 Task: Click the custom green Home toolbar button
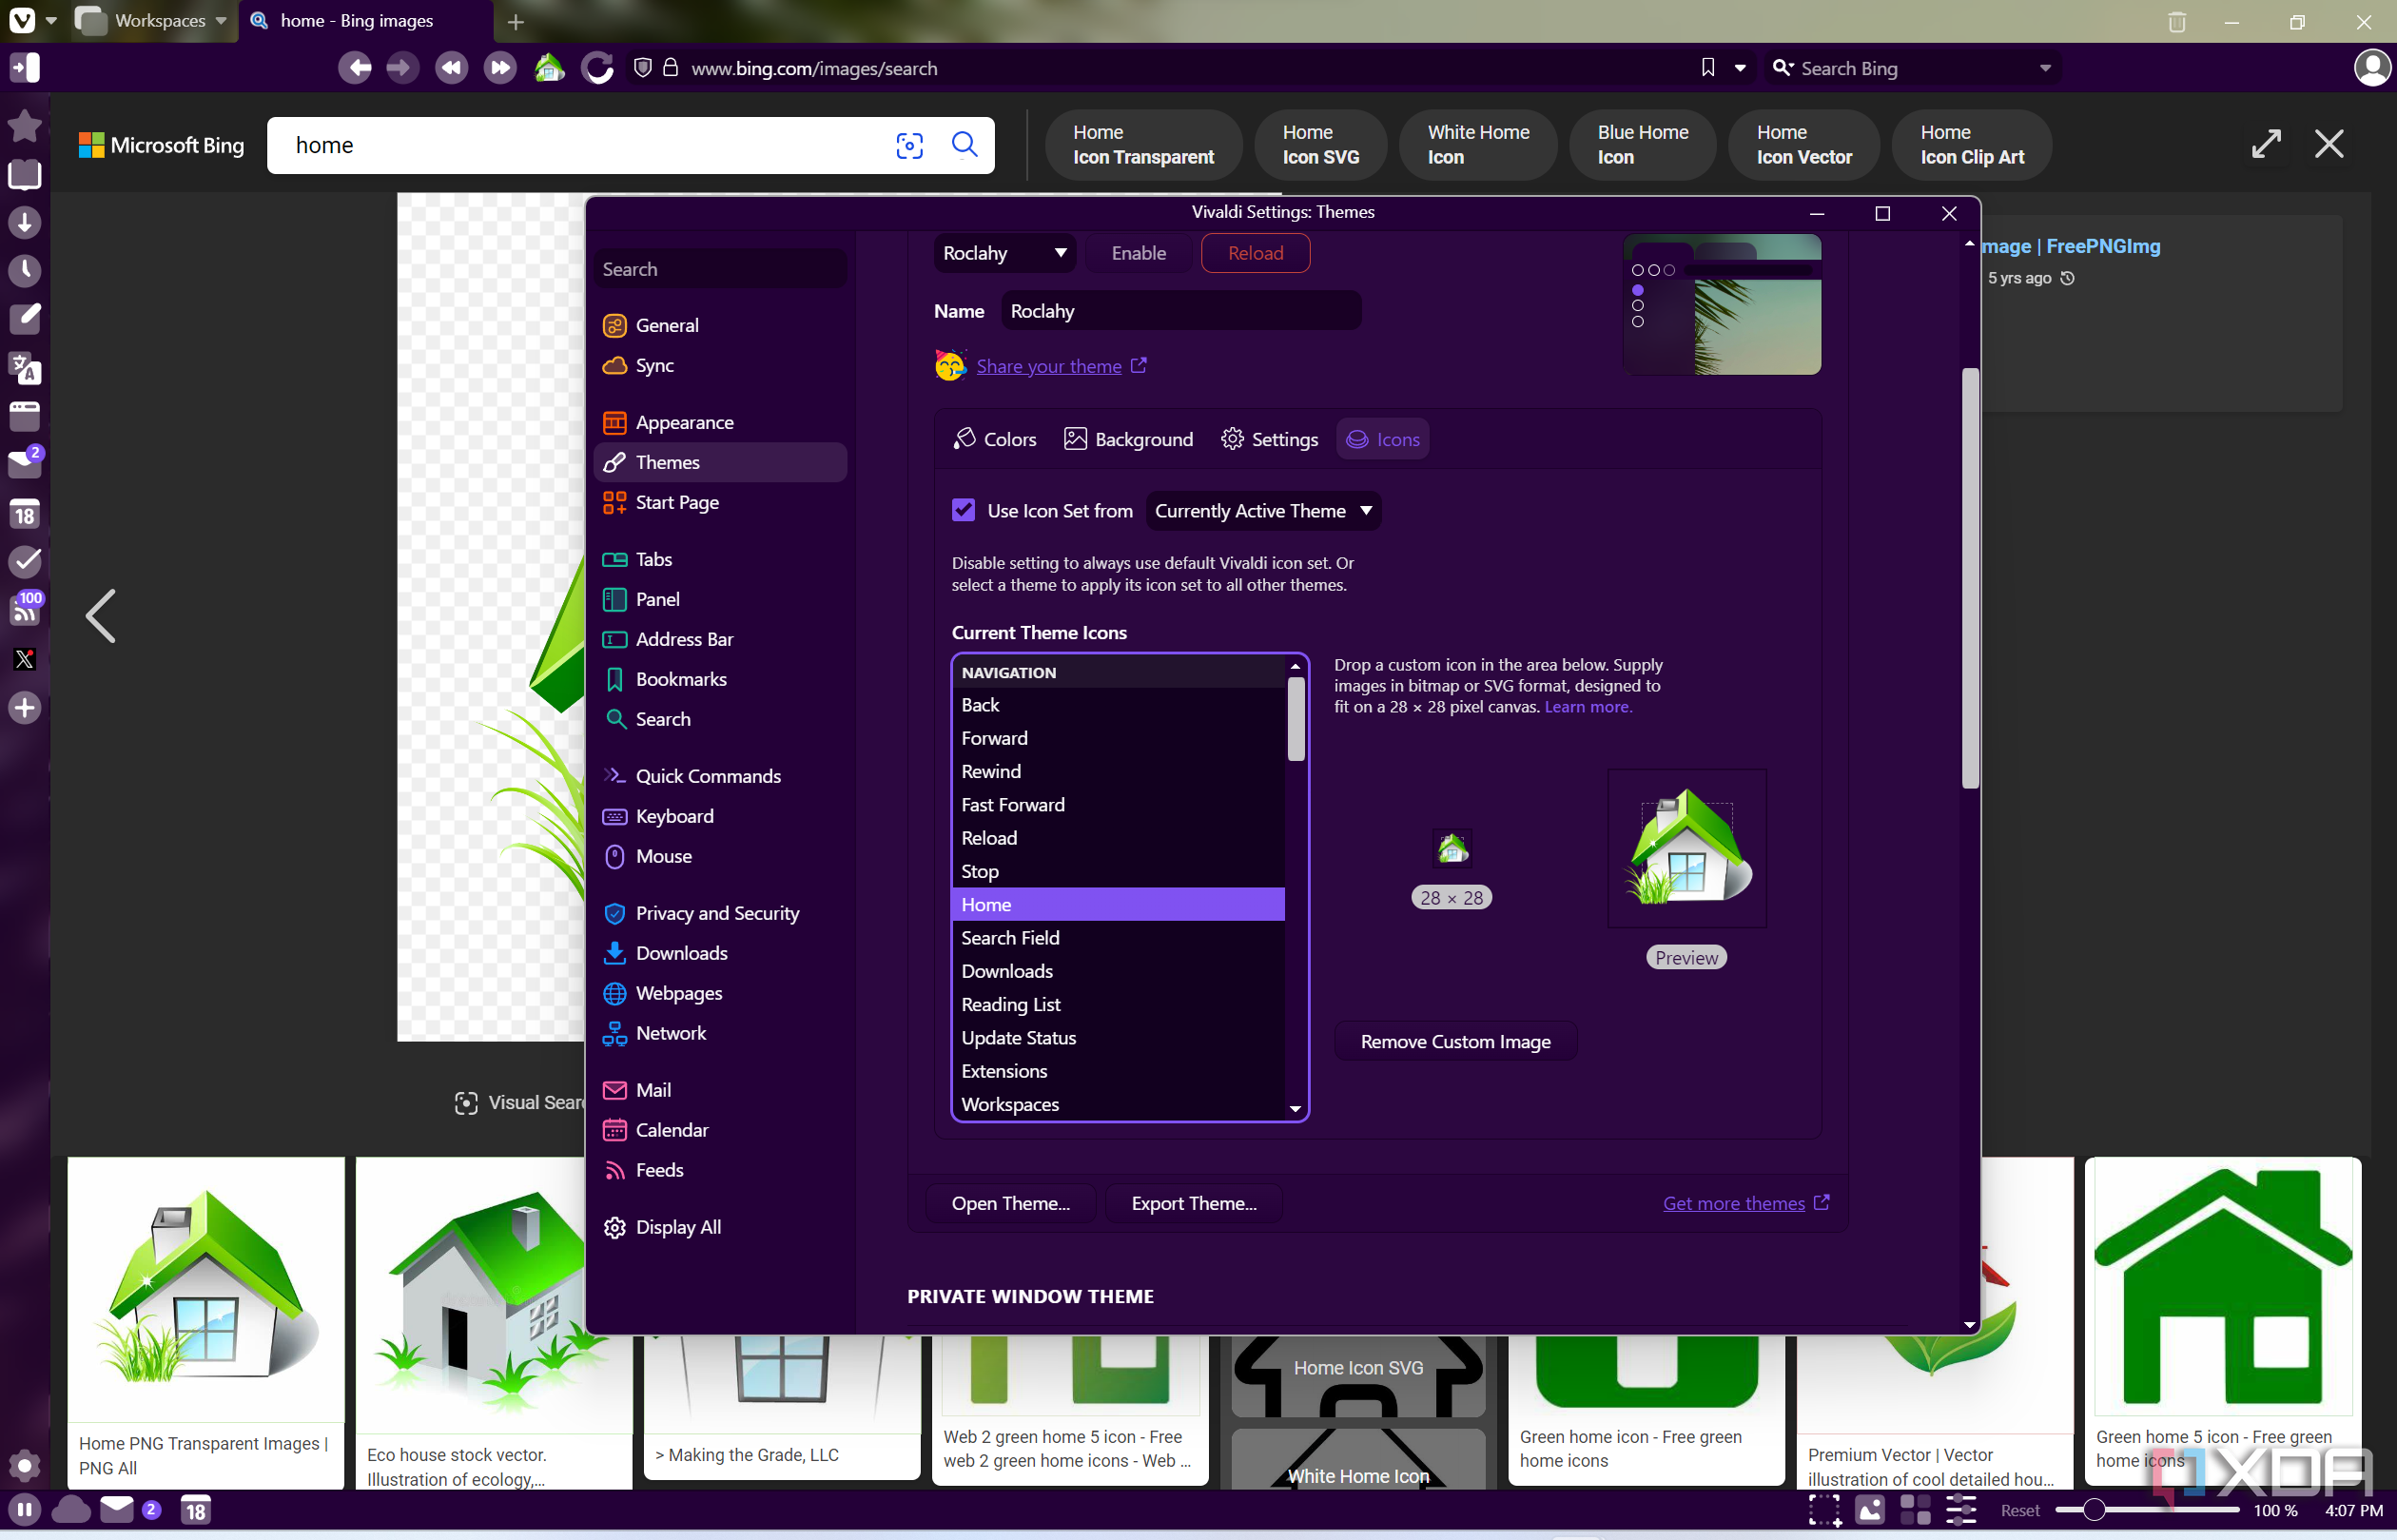tap(549, 68)
